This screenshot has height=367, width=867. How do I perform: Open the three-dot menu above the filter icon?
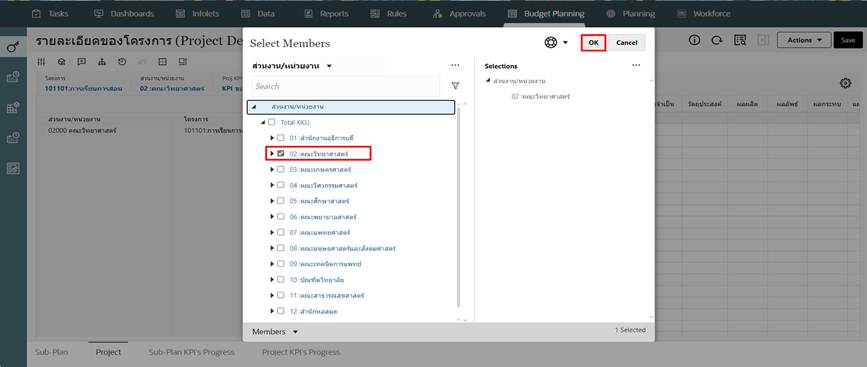pos(455,65)
